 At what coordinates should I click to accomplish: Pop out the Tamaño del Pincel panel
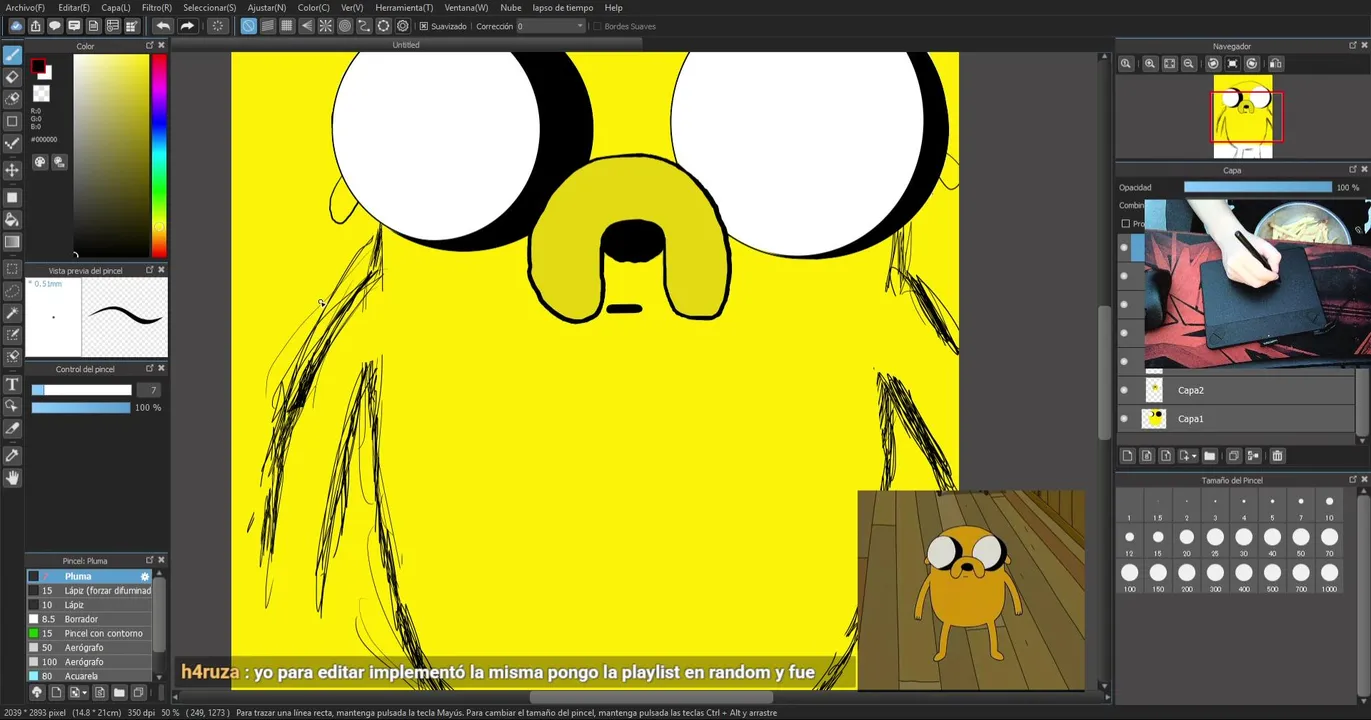pos(1352,480)
